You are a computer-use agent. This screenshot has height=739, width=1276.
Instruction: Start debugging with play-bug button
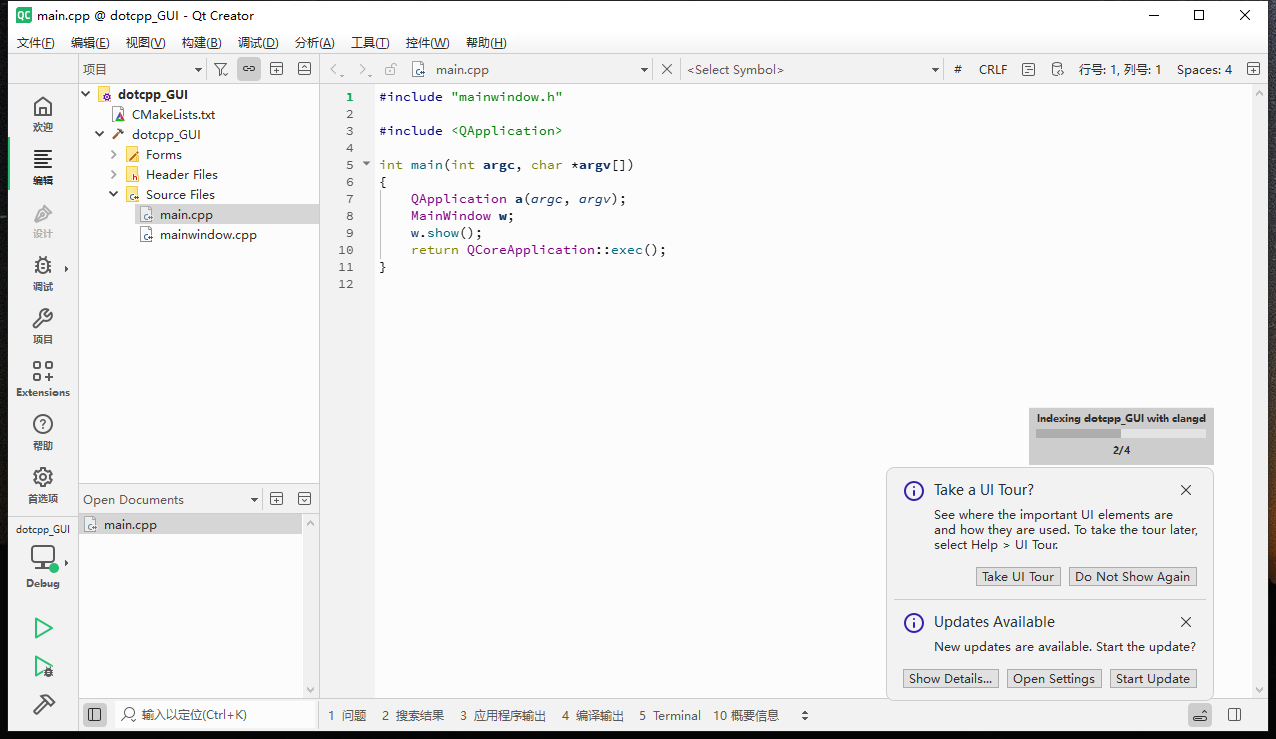(43, 667)
